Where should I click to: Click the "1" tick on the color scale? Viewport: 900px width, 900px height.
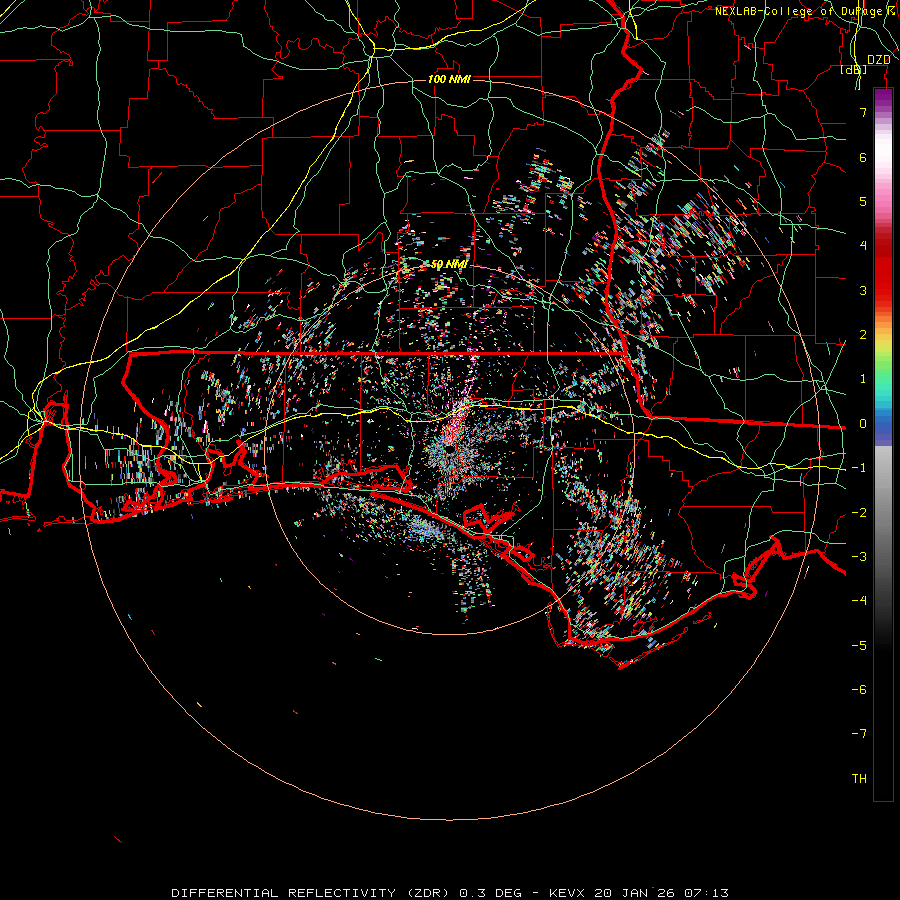(x=863, y=379)
